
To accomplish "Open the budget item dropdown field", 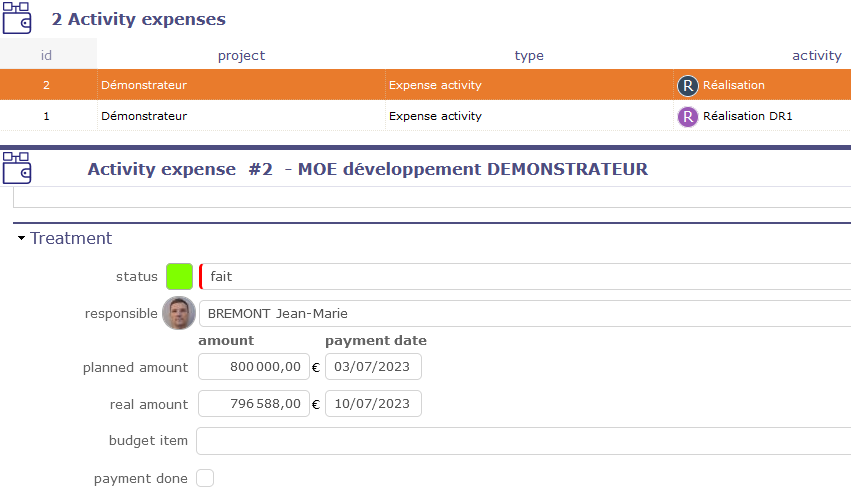I will (x=523, y=441).
